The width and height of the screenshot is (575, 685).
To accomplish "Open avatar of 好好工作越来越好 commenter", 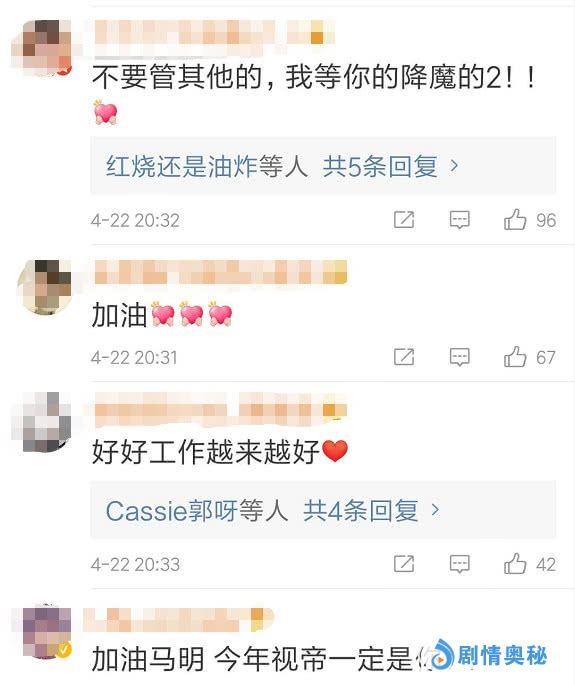I will tap(42, 422).
